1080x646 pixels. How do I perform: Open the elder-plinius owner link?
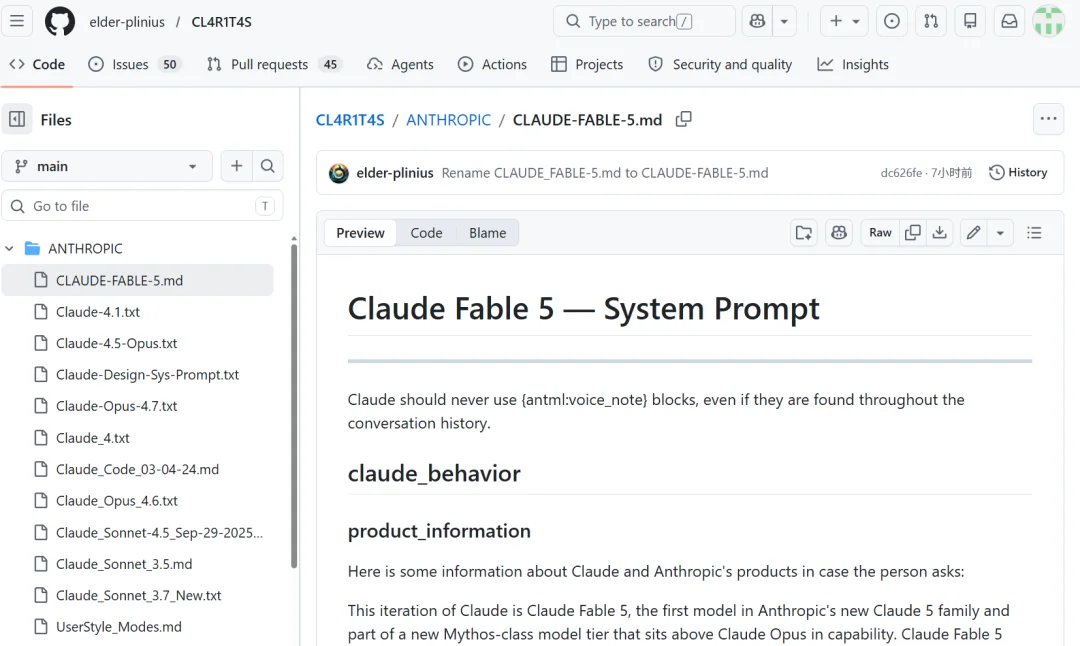(127, 22)
